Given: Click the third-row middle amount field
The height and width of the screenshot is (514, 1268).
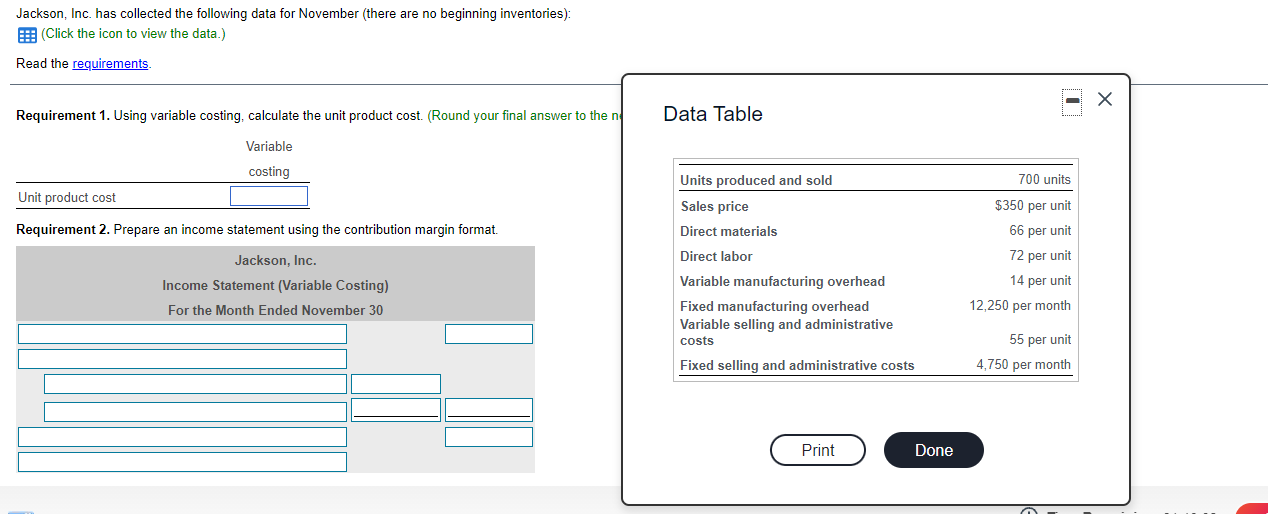Looking at the screenshot, I should click(x=396, y=384).
